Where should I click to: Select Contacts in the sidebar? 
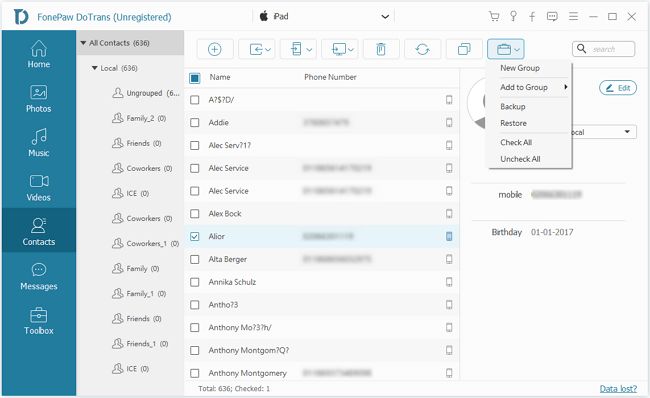point(39,231)
